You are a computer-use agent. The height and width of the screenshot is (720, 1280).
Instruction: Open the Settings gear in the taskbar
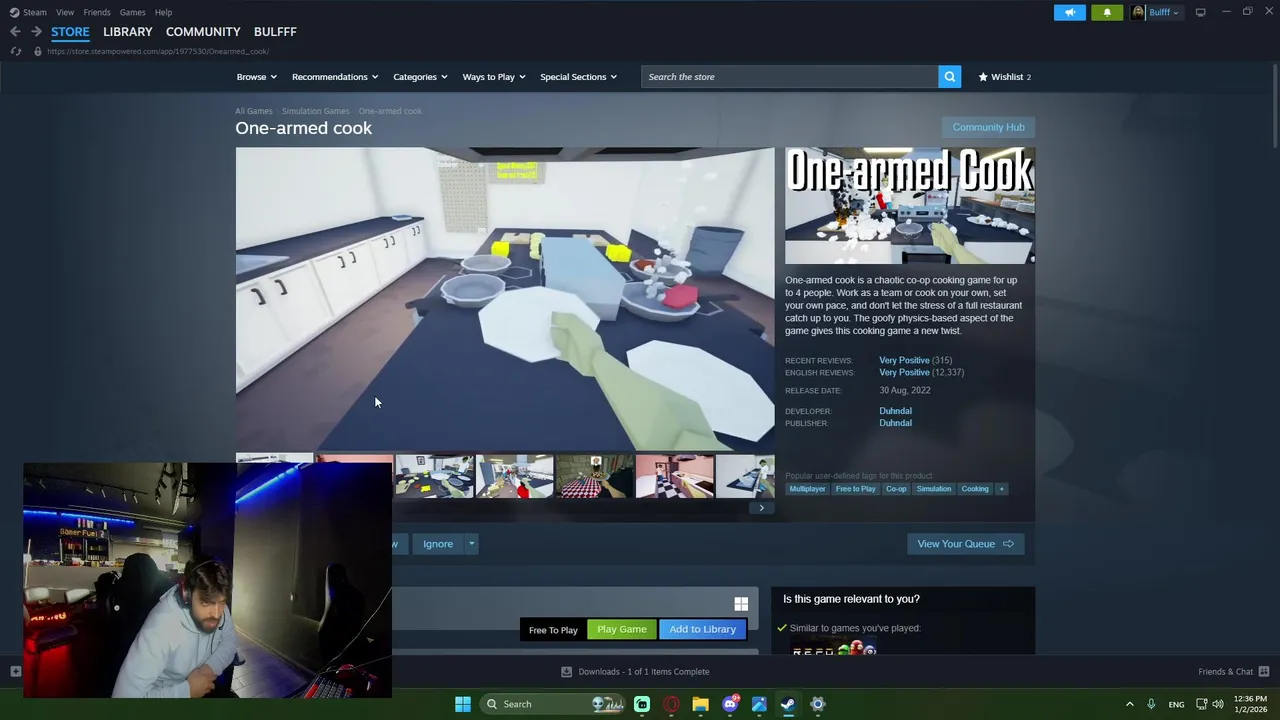click(x=818, y=704)
